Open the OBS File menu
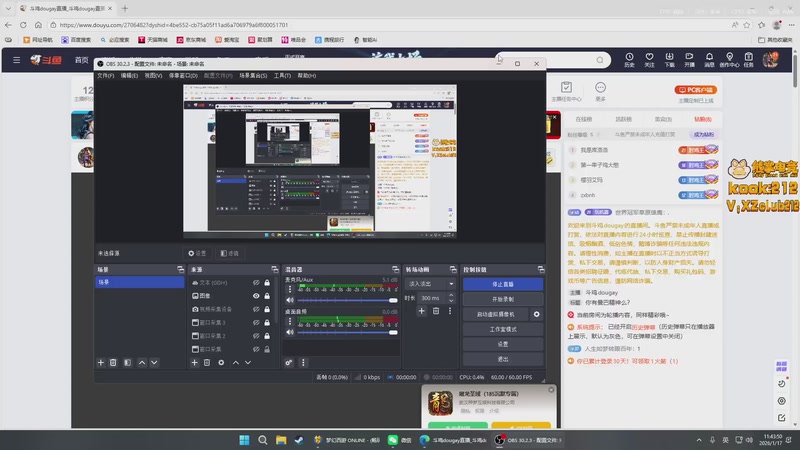Image resolution: width=800 pixels, height=450 pixels. point(106,76)
